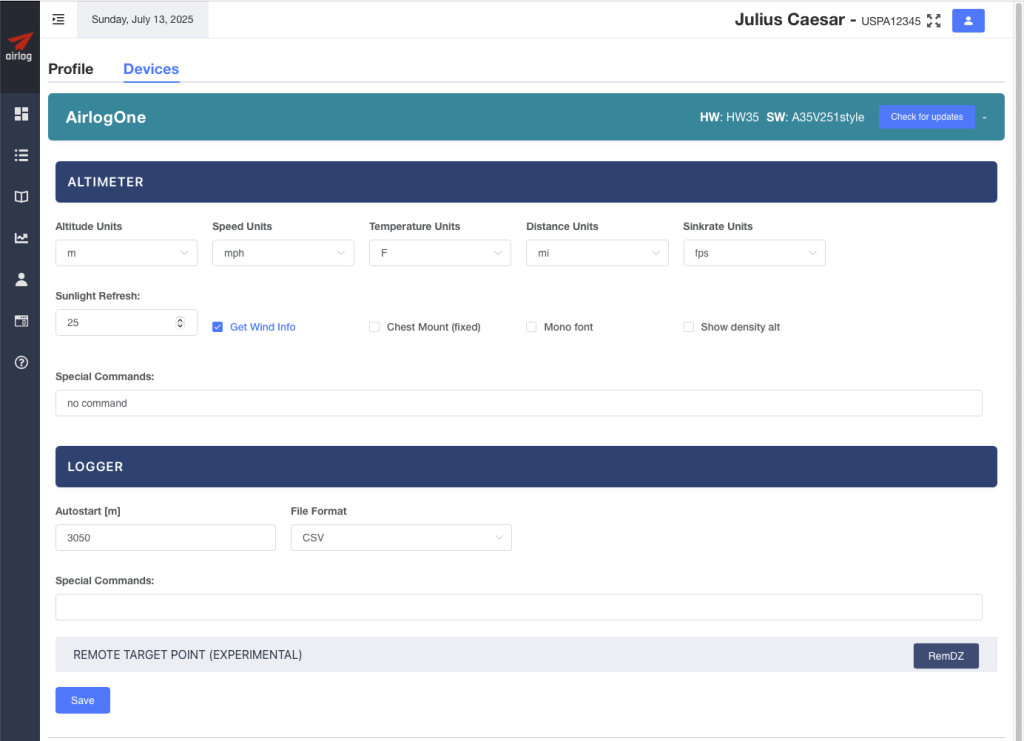Switch to the Profile tab

coord(71,69)
